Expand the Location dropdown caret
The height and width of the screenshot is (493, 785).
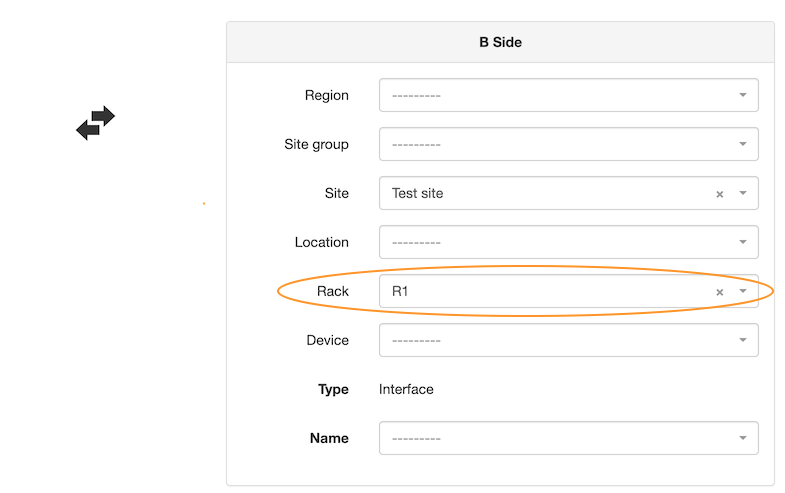pos(743,242)
